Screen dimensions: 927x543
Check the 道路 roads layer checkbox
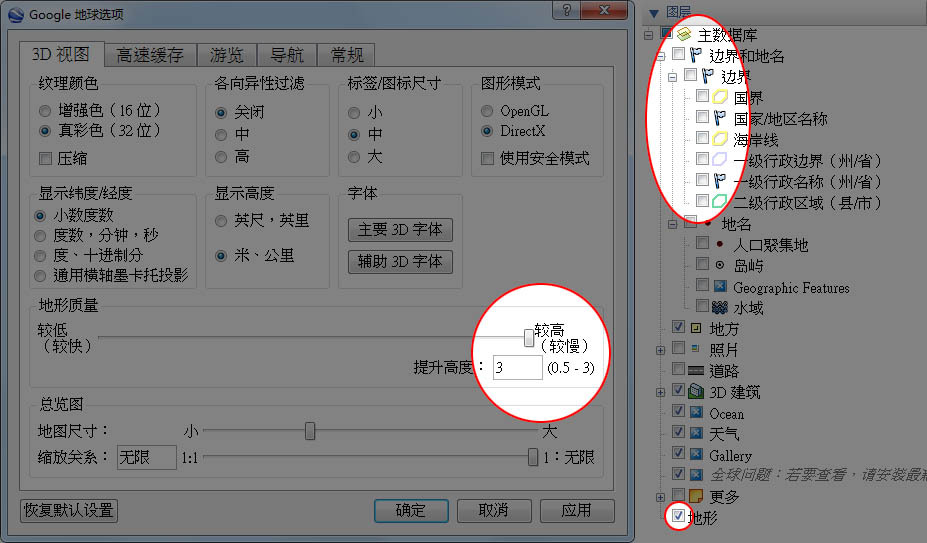coord(678,369)
